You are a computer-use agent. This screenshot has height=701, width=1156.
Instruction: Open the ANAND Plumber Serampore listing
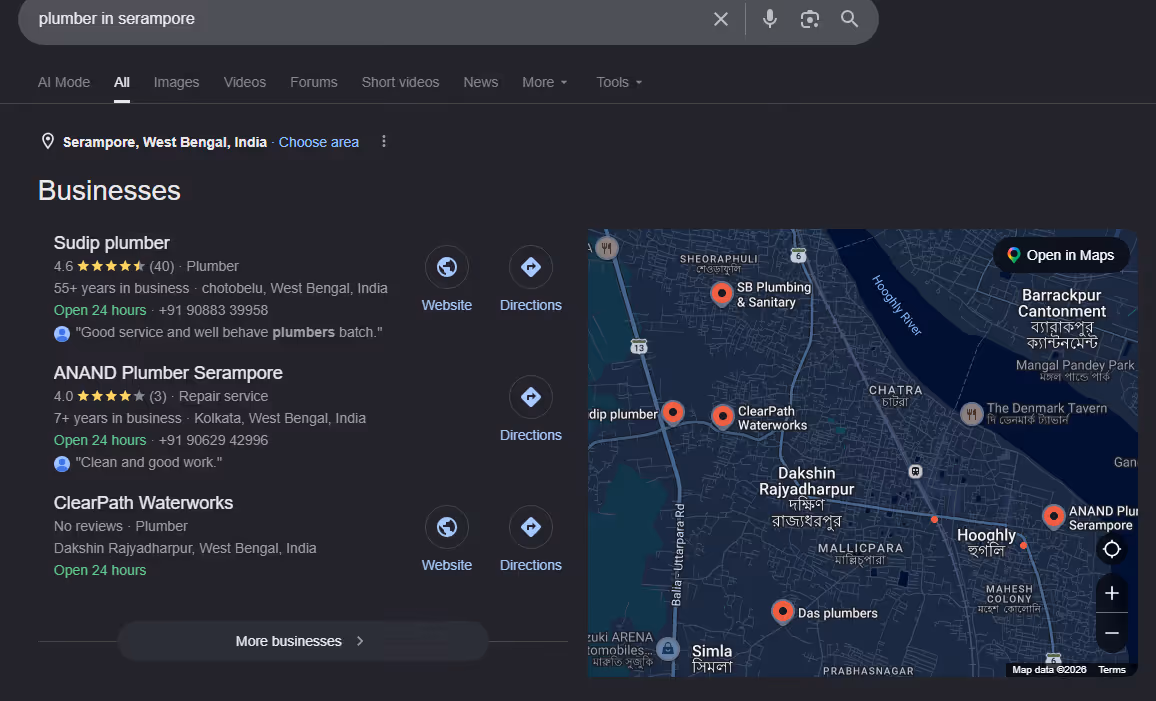pos(168,373)
